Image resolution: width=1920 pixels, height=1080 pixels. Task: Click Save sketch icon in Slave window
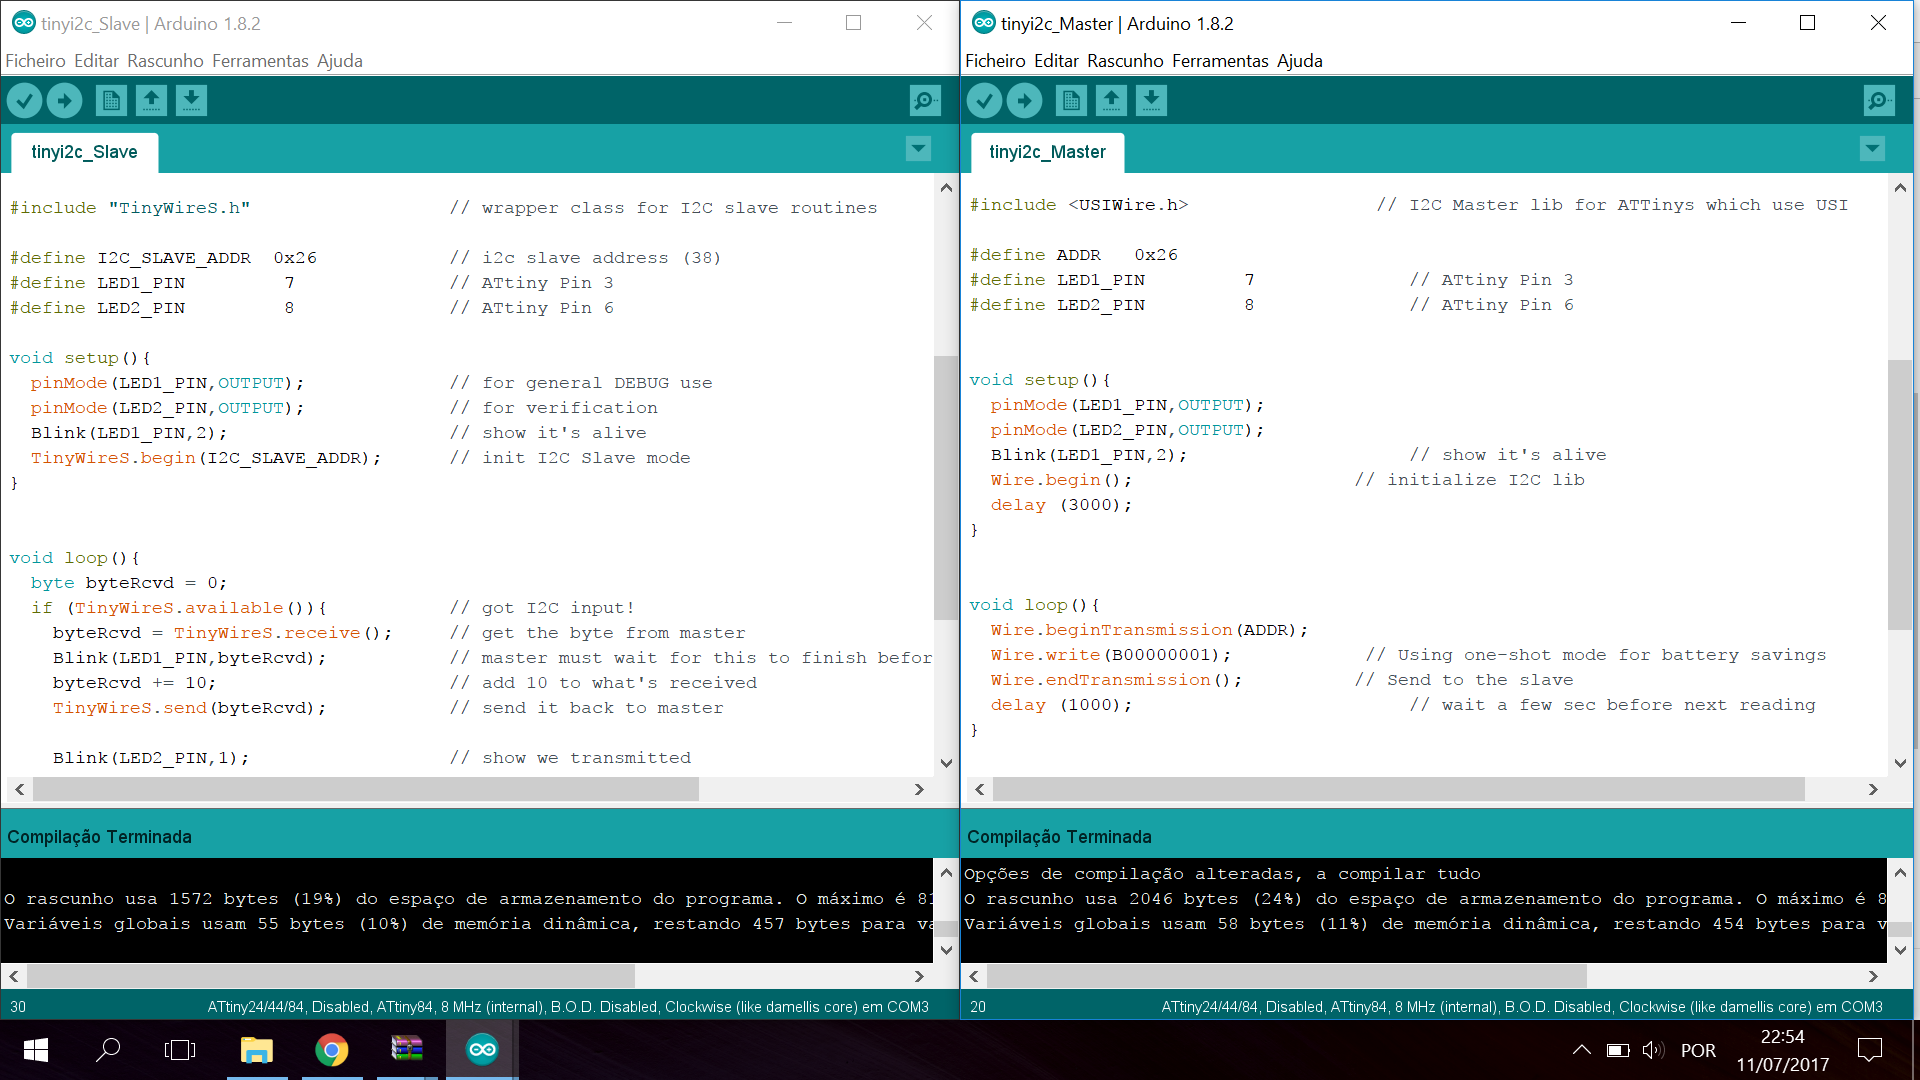tap(191, 100)
